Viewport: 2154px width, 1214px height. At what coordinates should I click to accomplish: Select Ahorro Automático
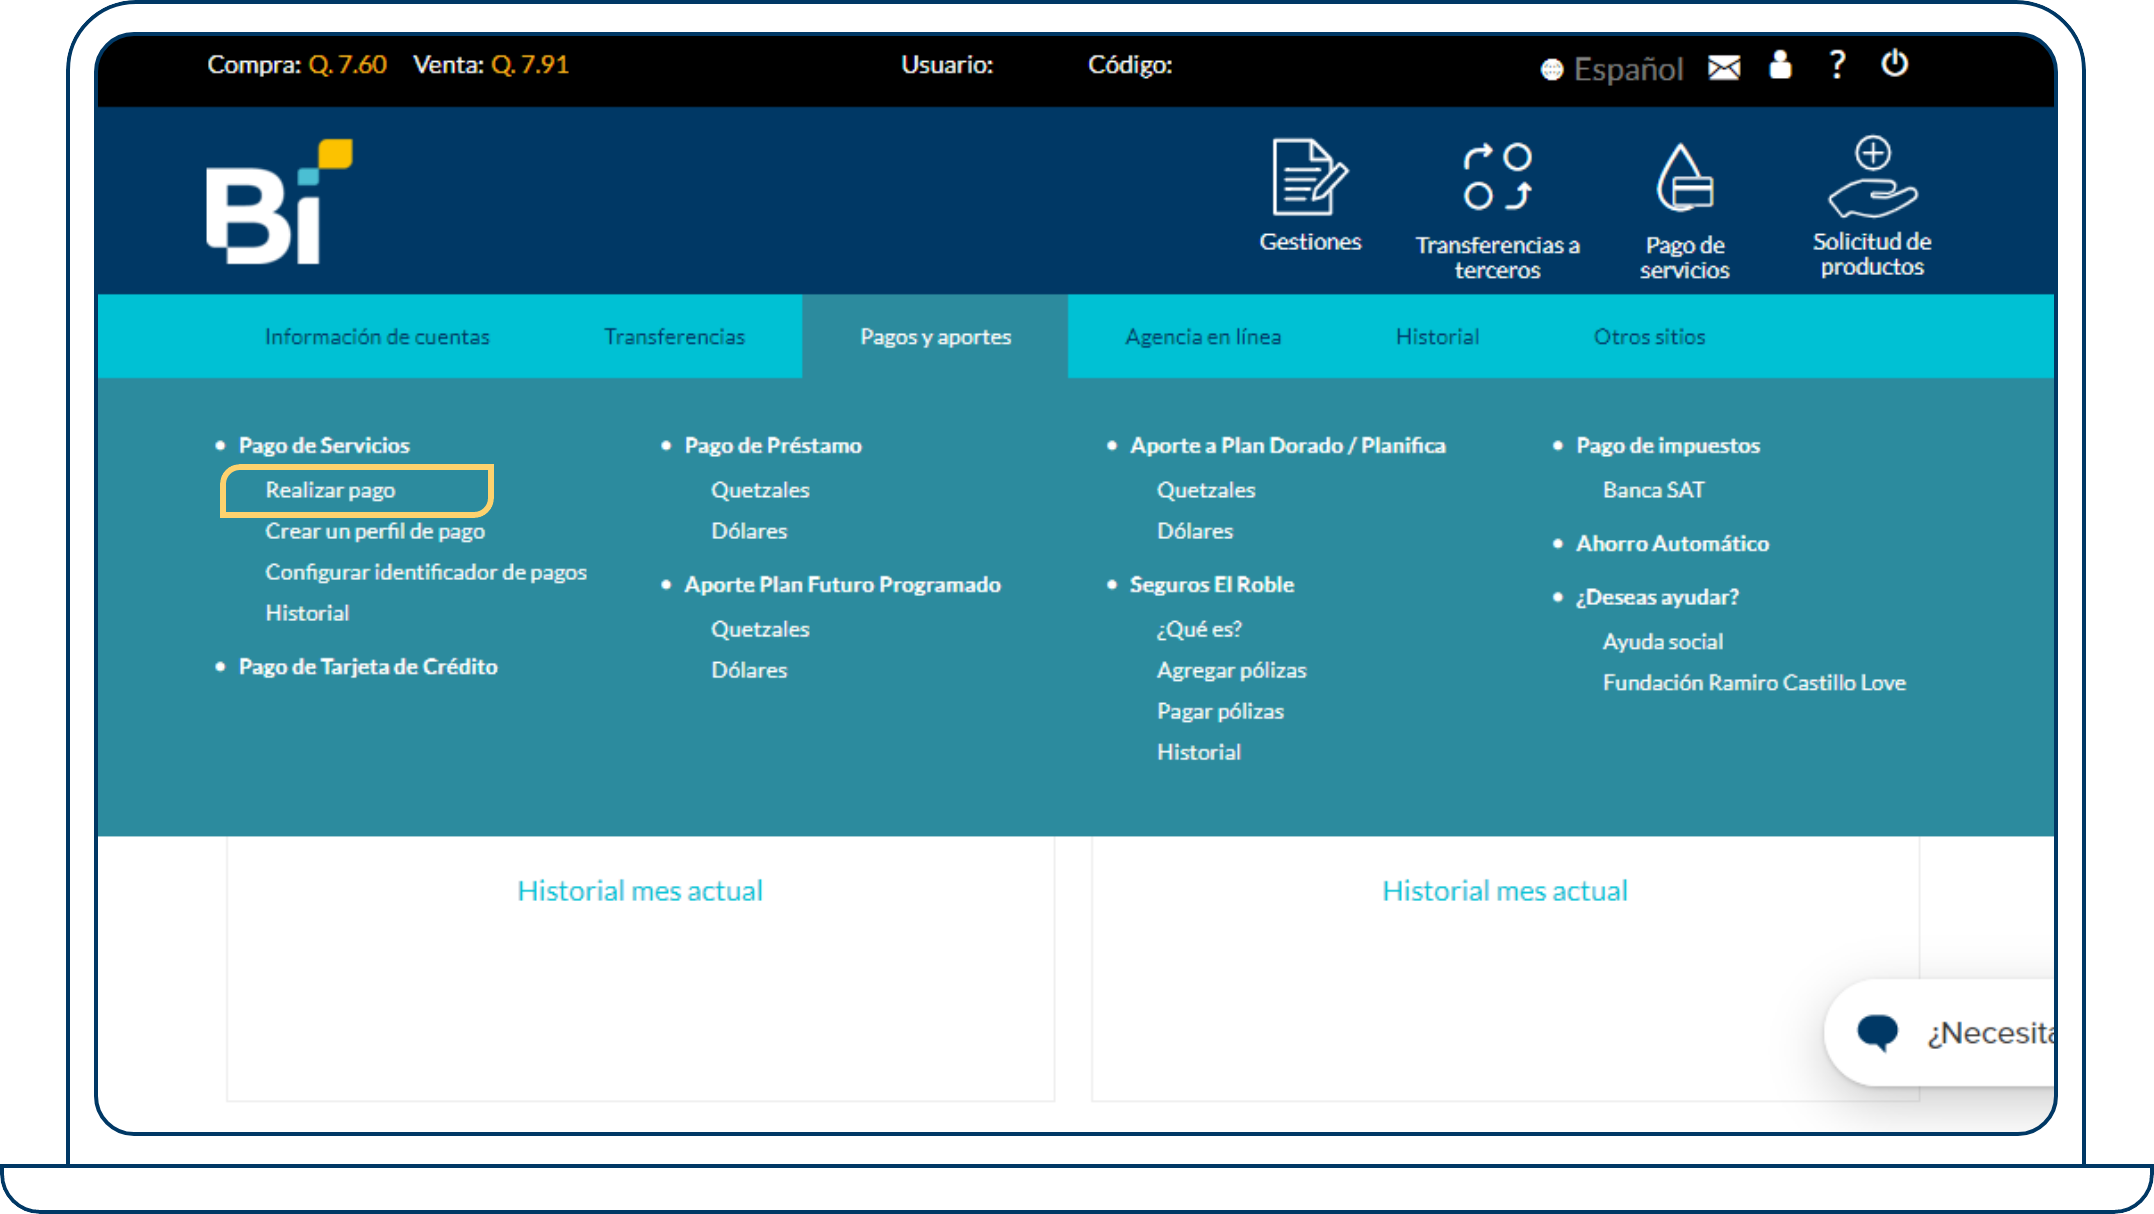point(1672,544)
